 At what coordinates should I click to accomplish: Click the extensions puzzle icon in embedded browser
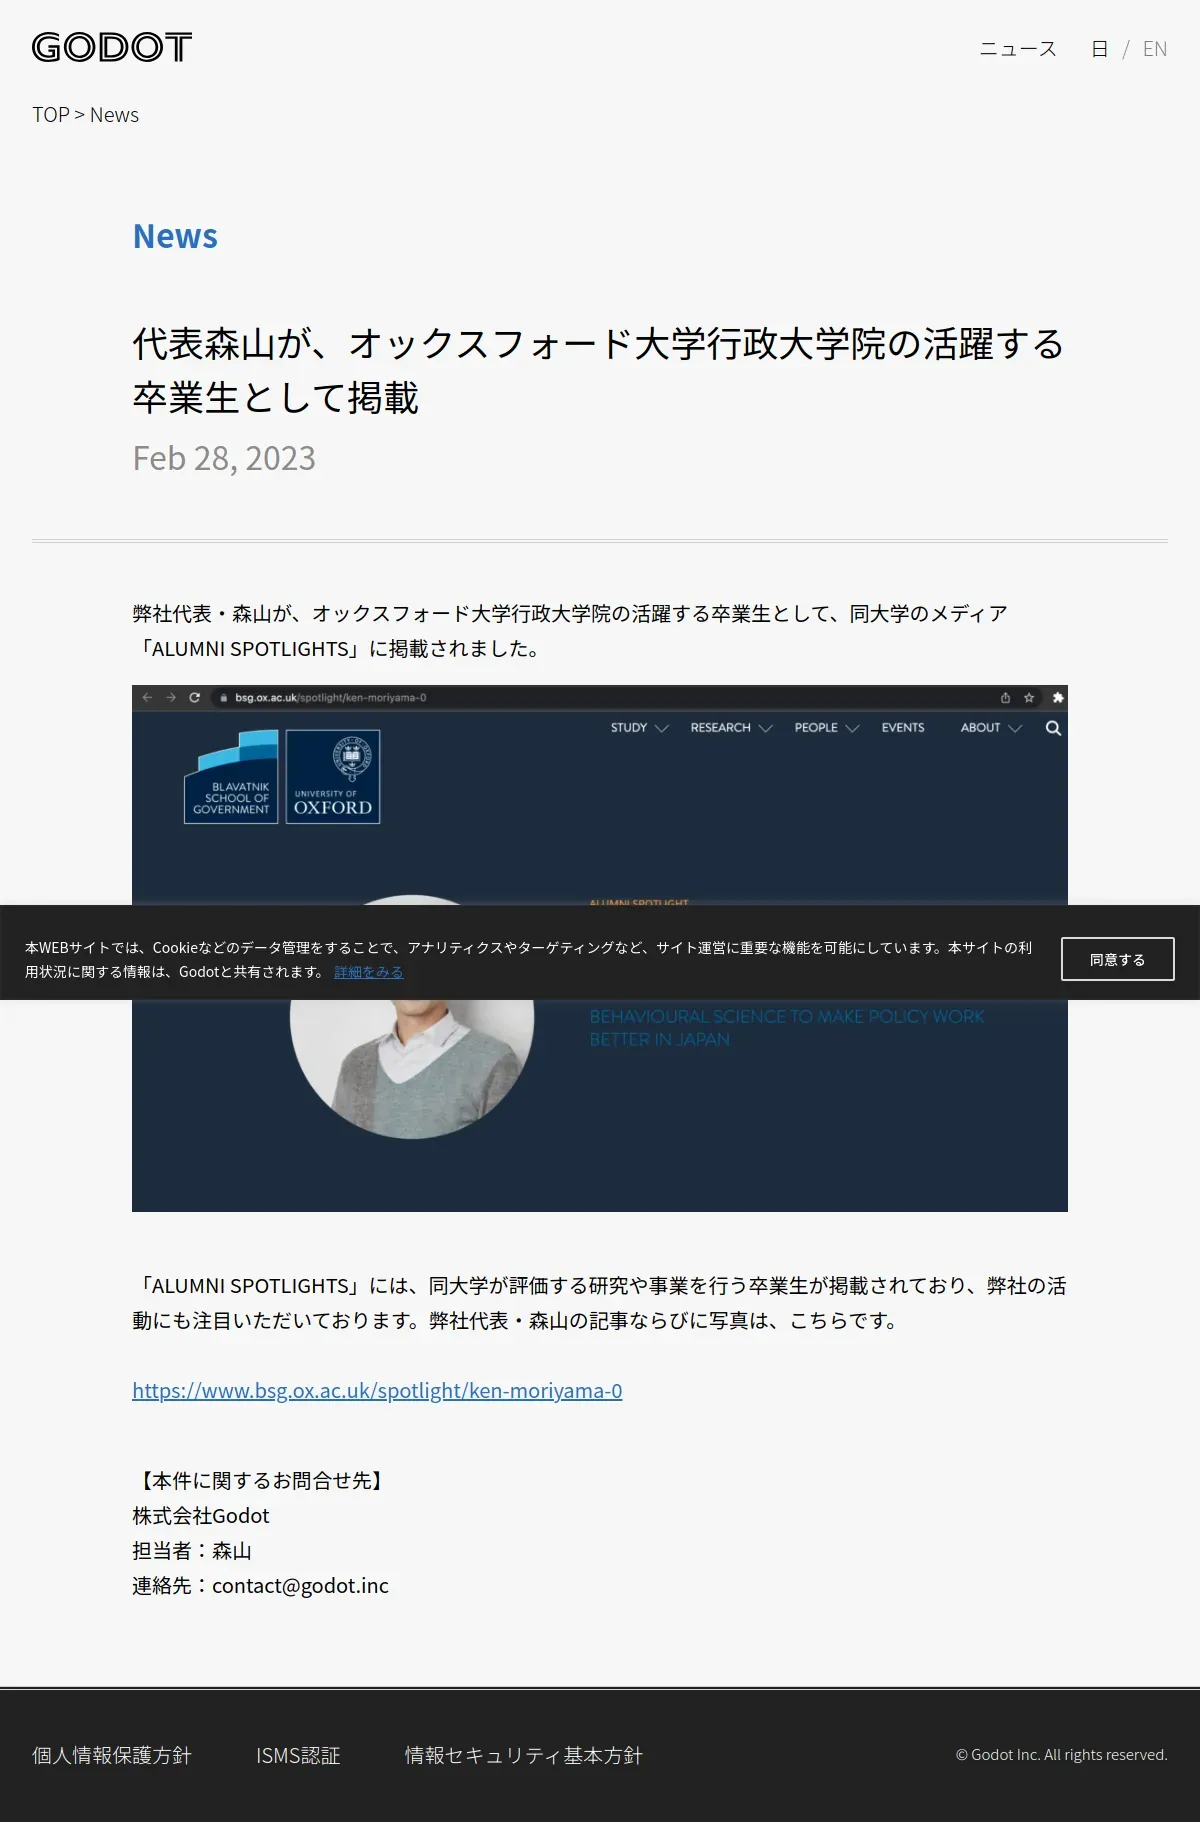click(x=1058, y=698)
